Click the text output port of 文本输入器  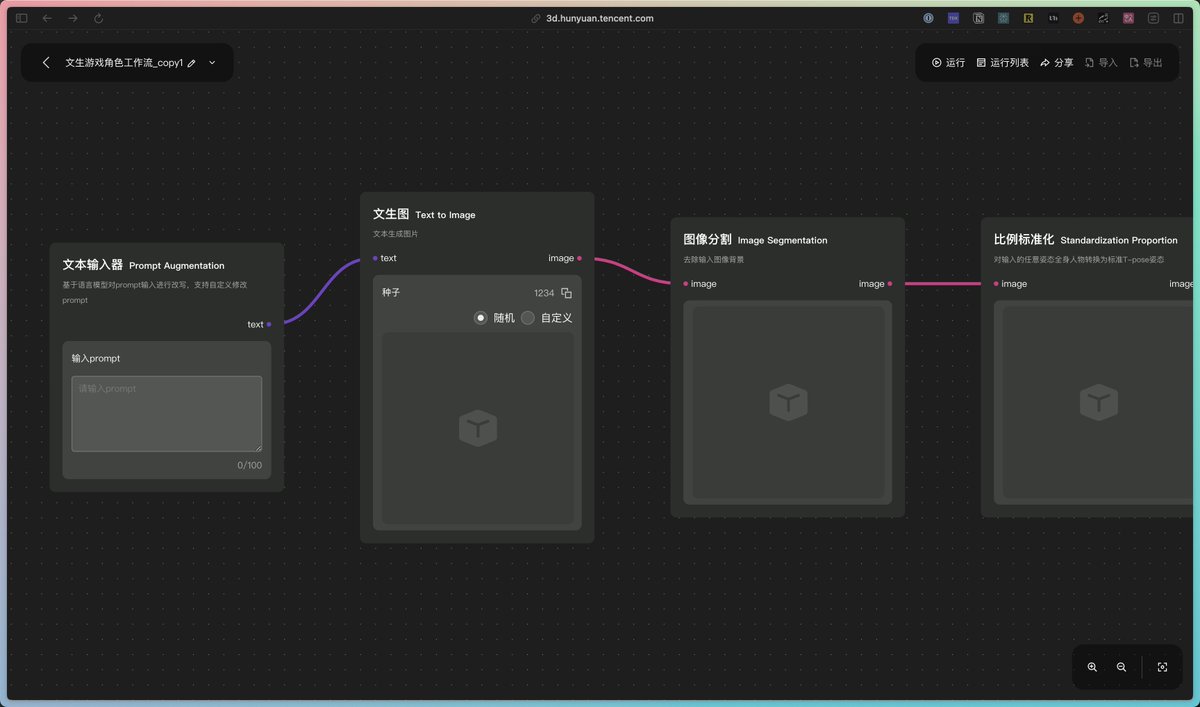[269, 324]
